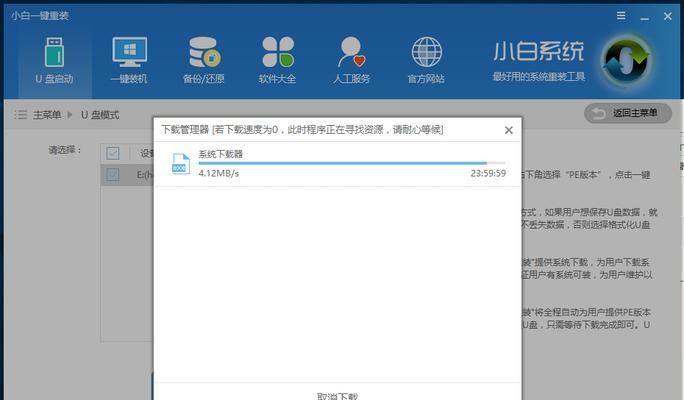The height and width of the screenshot is (400, 684).
Task: Click the 最好用的系统重装工具 slogan
Action: click(x=539, y=77)
